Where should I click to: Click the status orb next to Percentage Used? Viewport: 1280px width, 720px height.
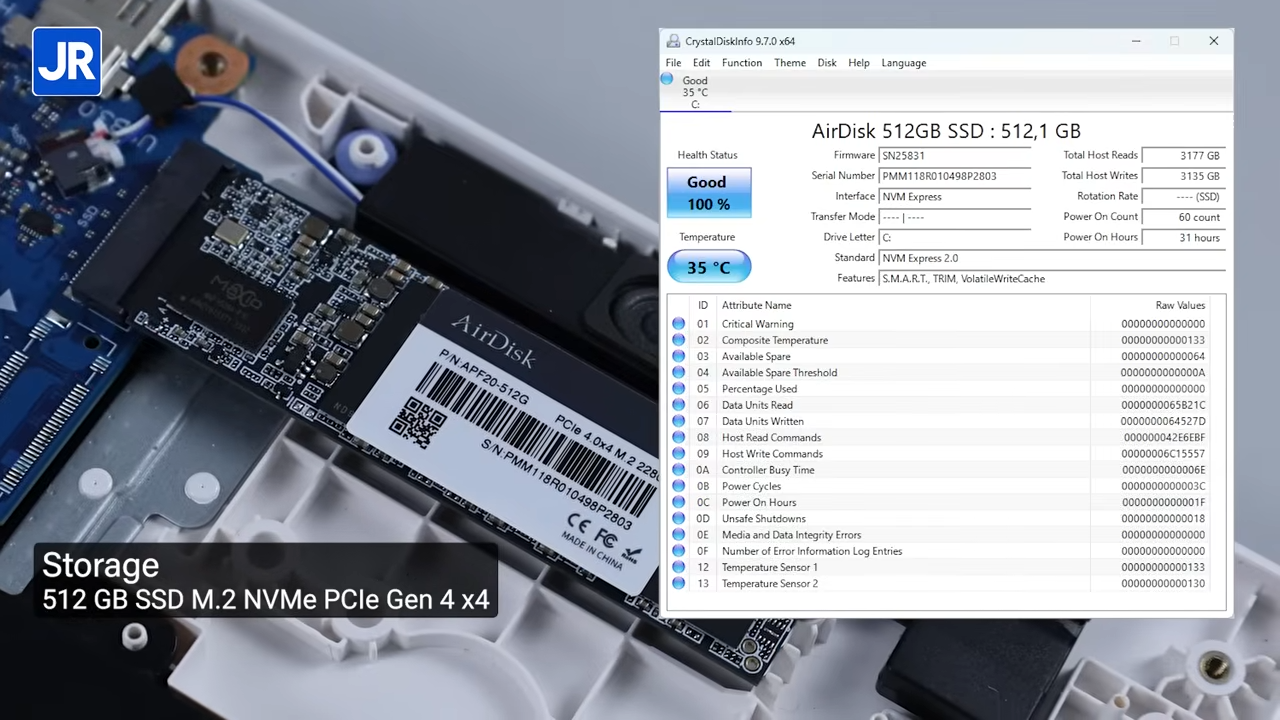pos(679,389)
